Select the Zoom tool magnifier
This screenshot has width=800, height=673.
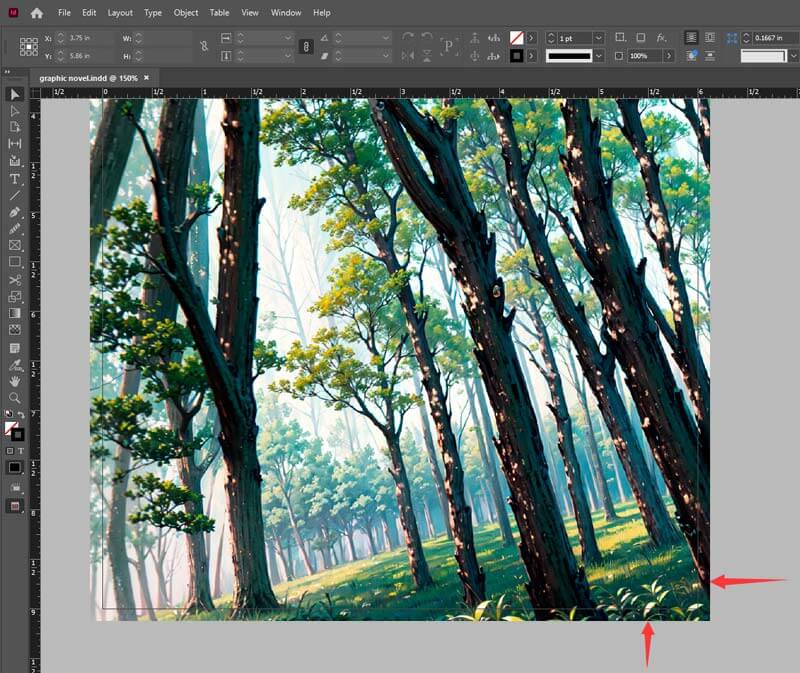tap(15, 398)
